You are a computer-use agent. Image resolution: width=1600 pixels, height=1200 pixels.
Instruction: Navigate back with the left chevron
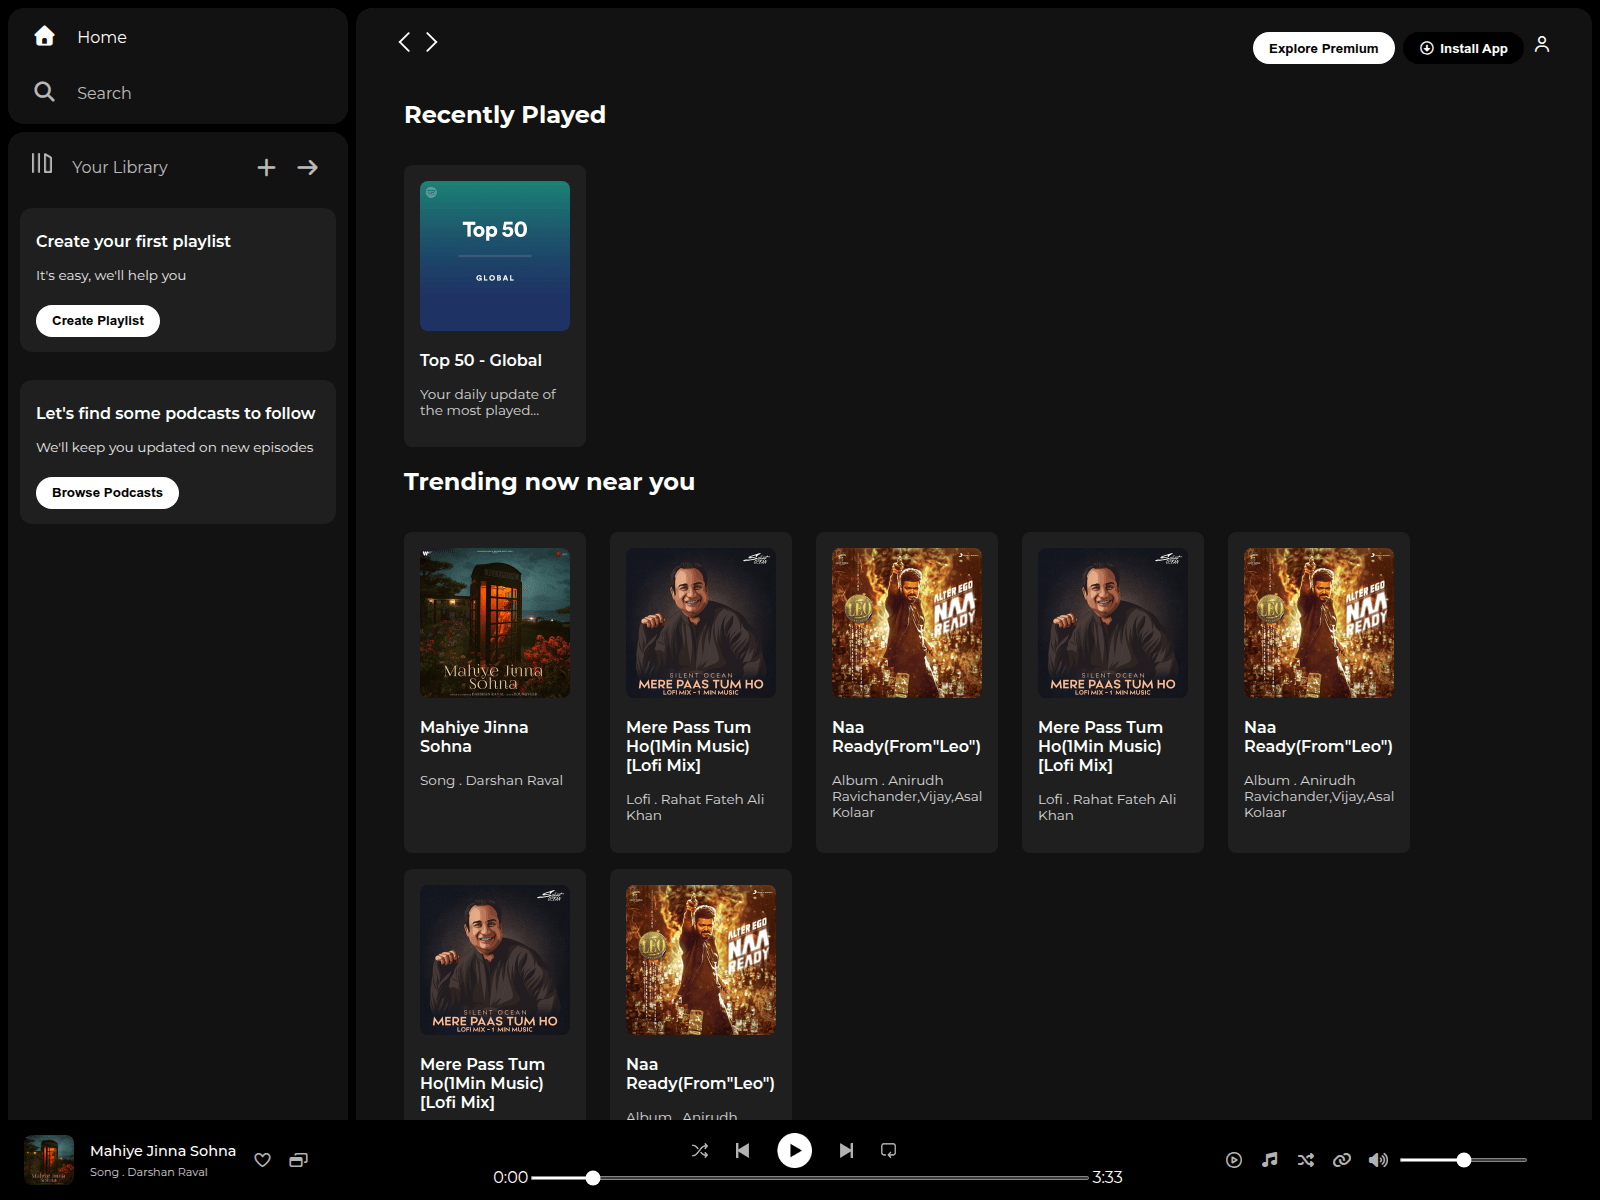404,42
